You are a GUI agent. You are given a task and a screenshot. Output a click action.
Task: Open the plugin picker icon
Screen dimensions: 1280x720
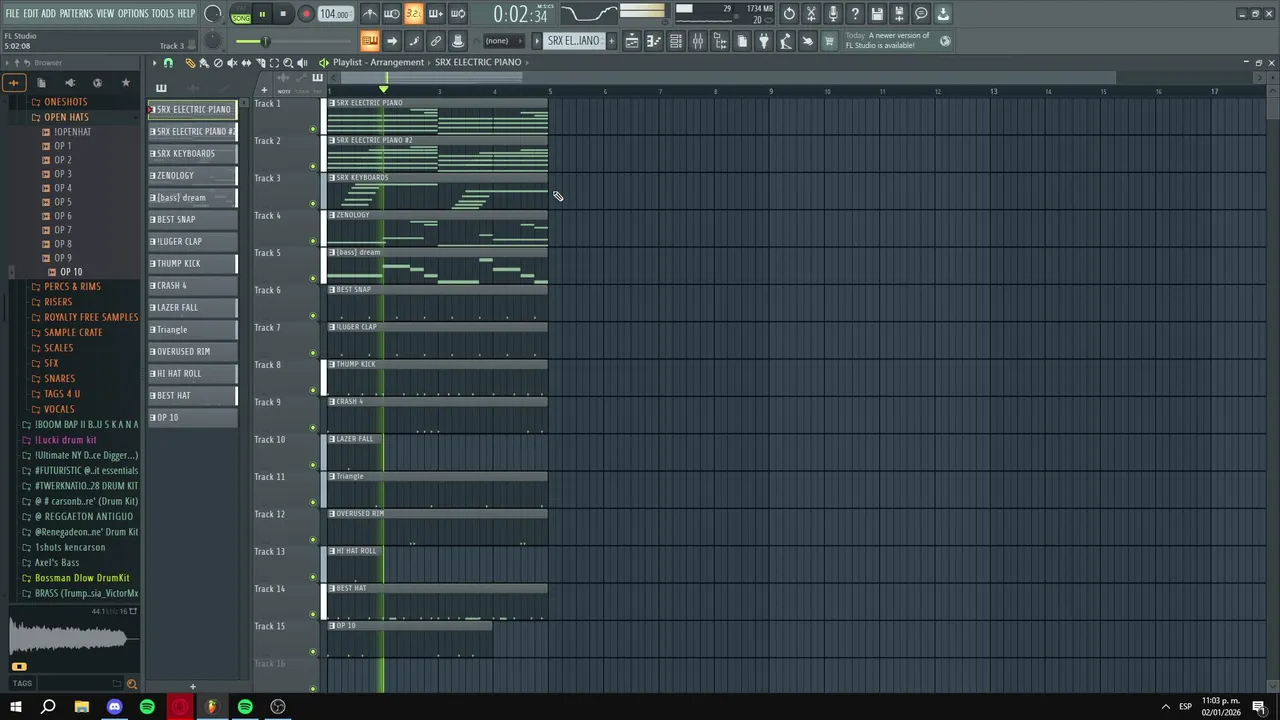click(765, 41)
